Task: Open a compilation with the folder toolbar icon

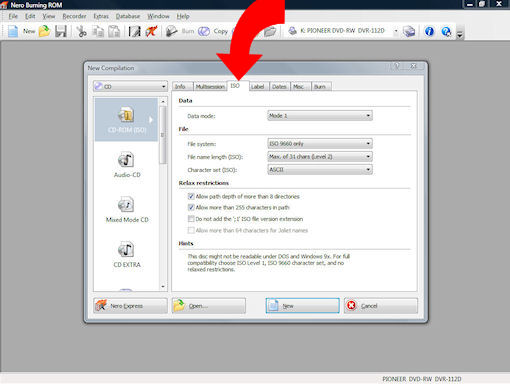Action: (44, 31)
